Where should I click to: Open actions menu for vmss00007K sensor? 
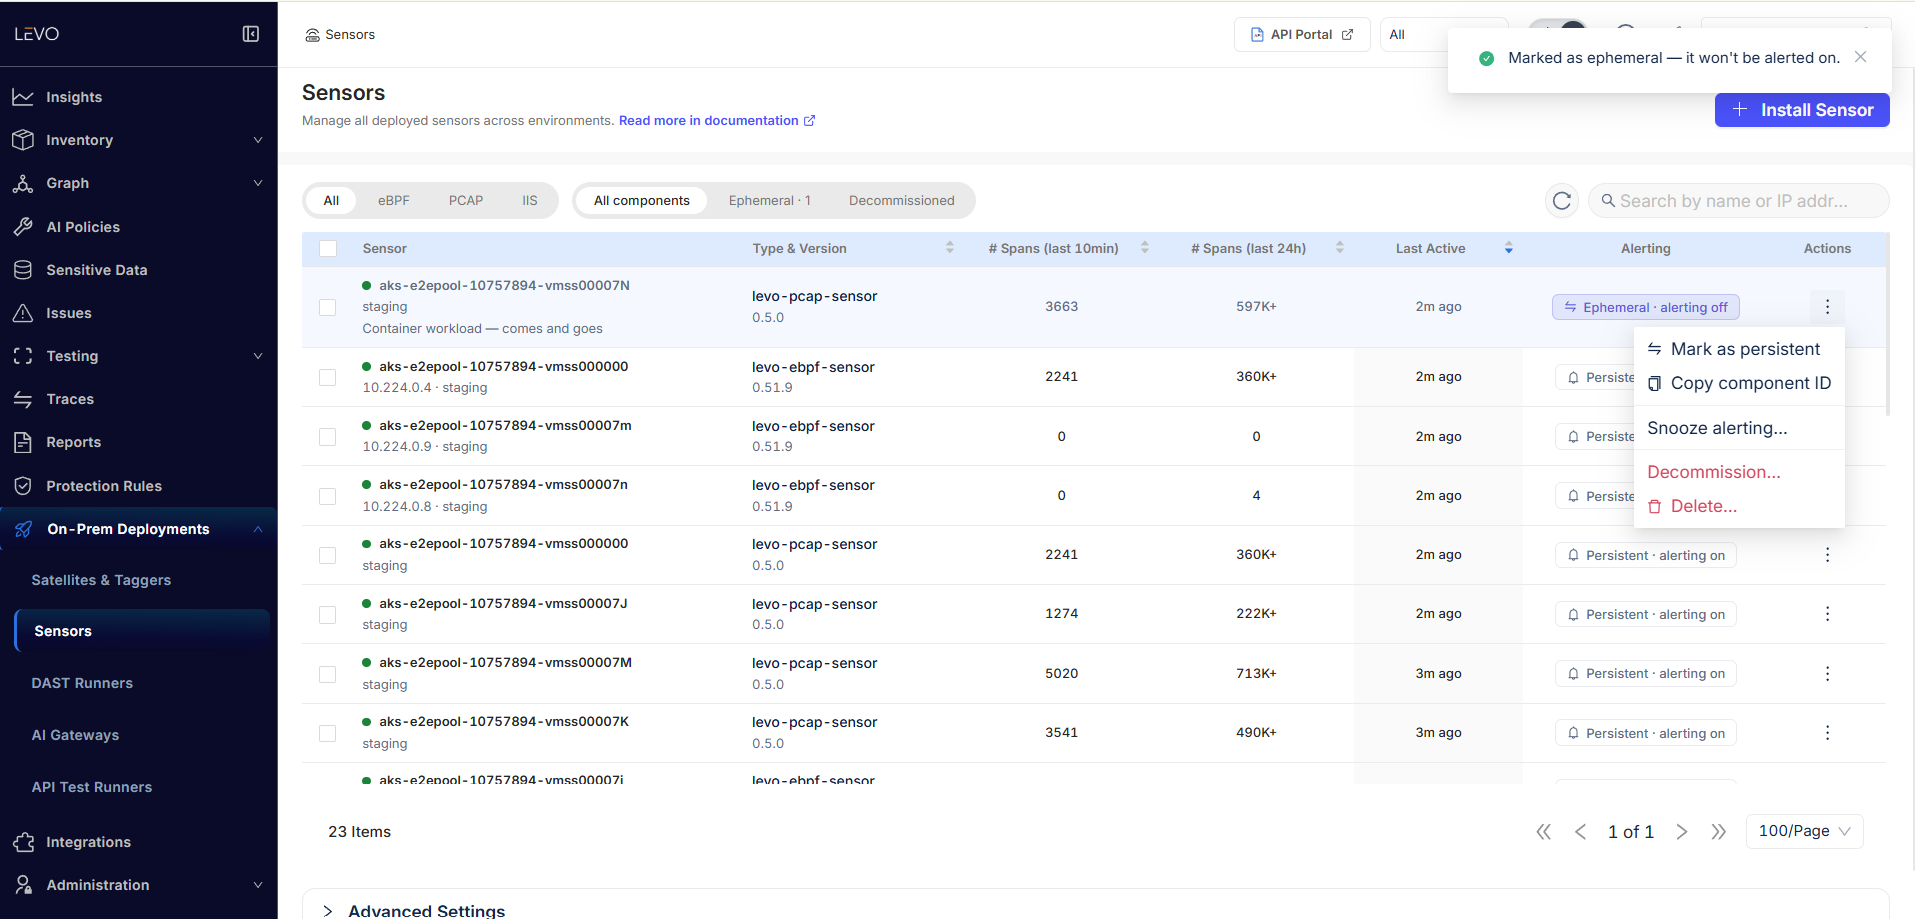1827,733
